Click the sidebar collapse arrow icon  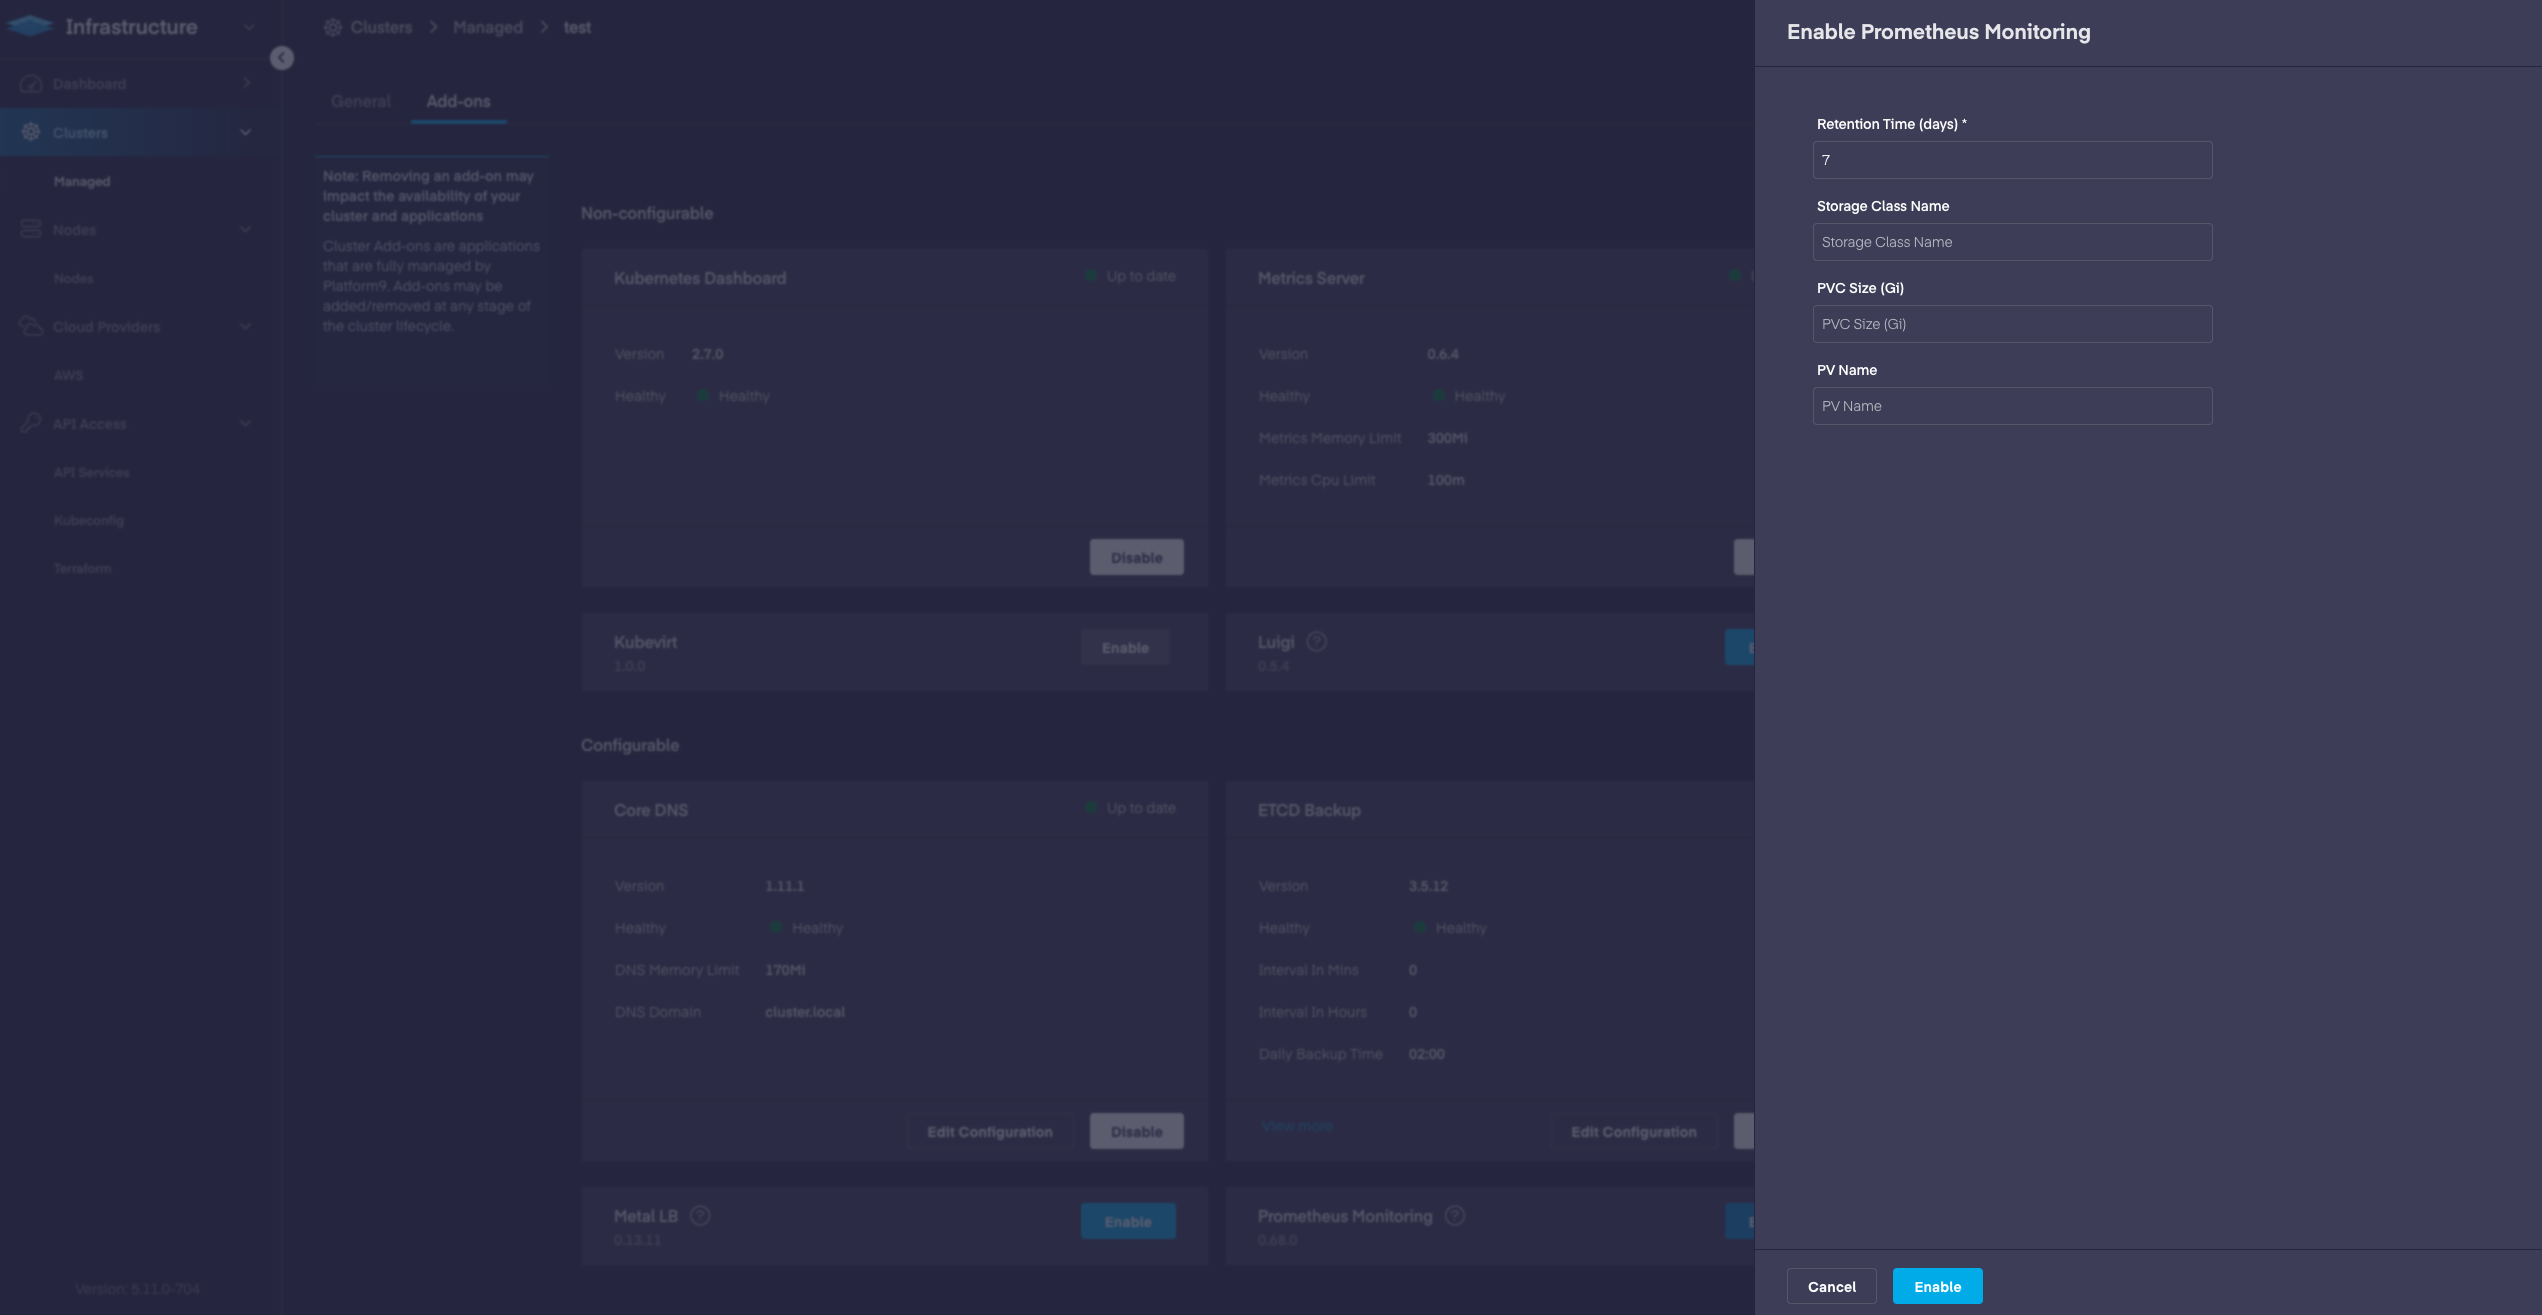pos(282,58)
